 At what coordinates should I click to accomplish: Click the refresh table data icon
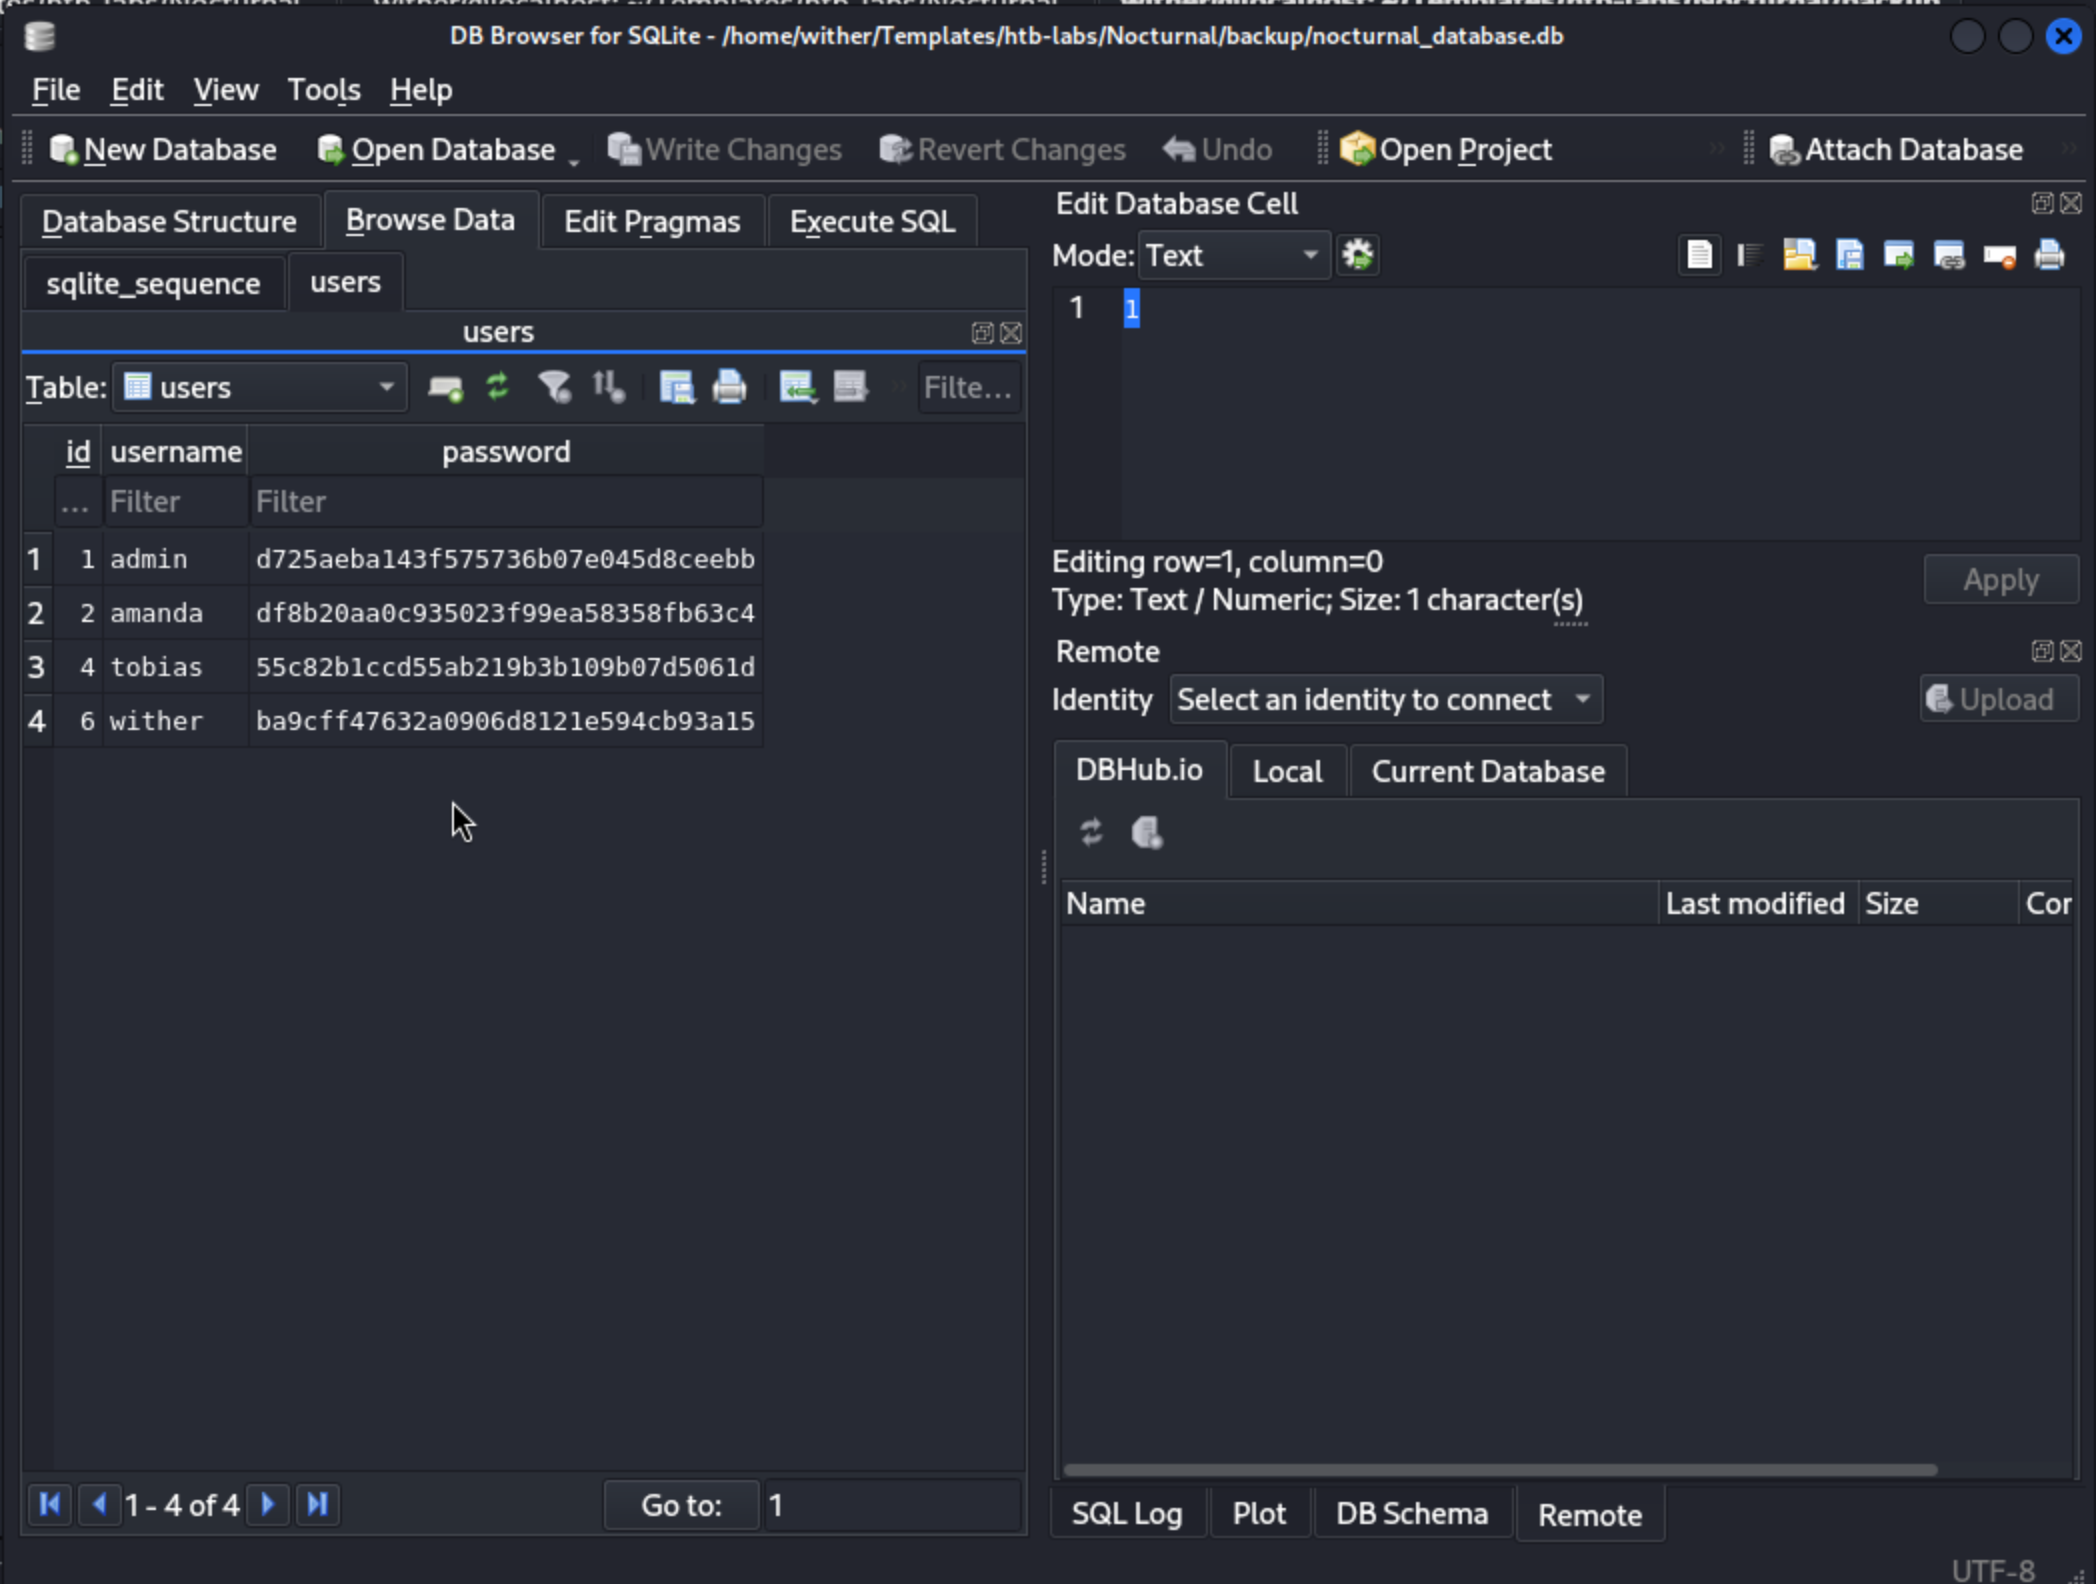click(497, 387)
